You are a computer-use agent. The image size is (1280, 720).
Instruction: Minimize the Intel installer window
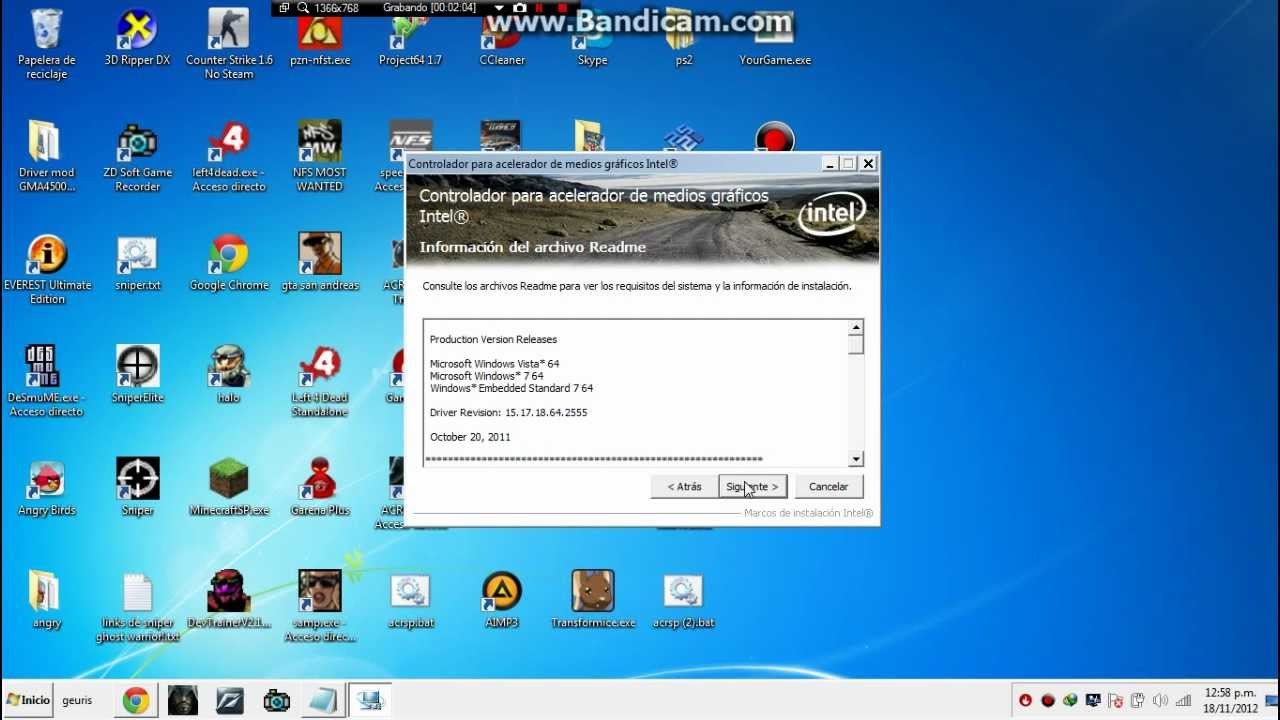(829, 163)
